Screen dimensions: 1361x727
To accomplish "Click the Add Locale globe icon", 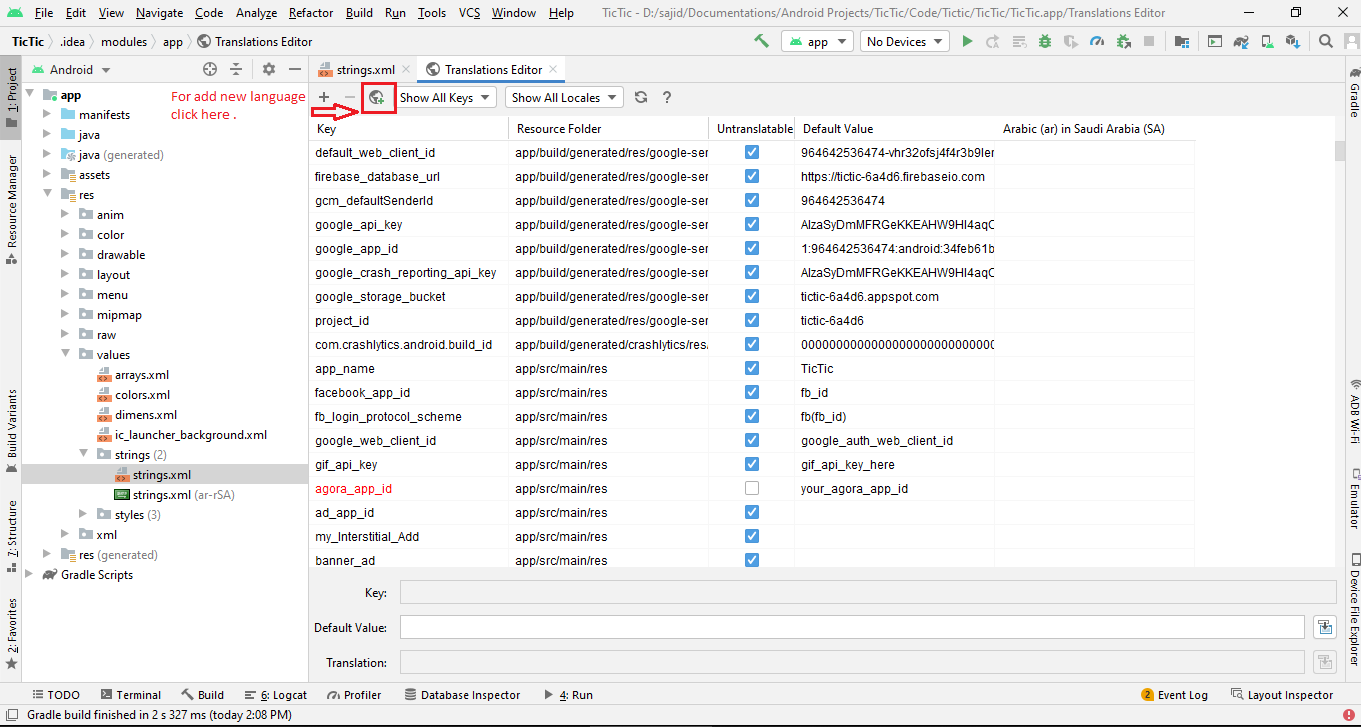I will [377, 97].
